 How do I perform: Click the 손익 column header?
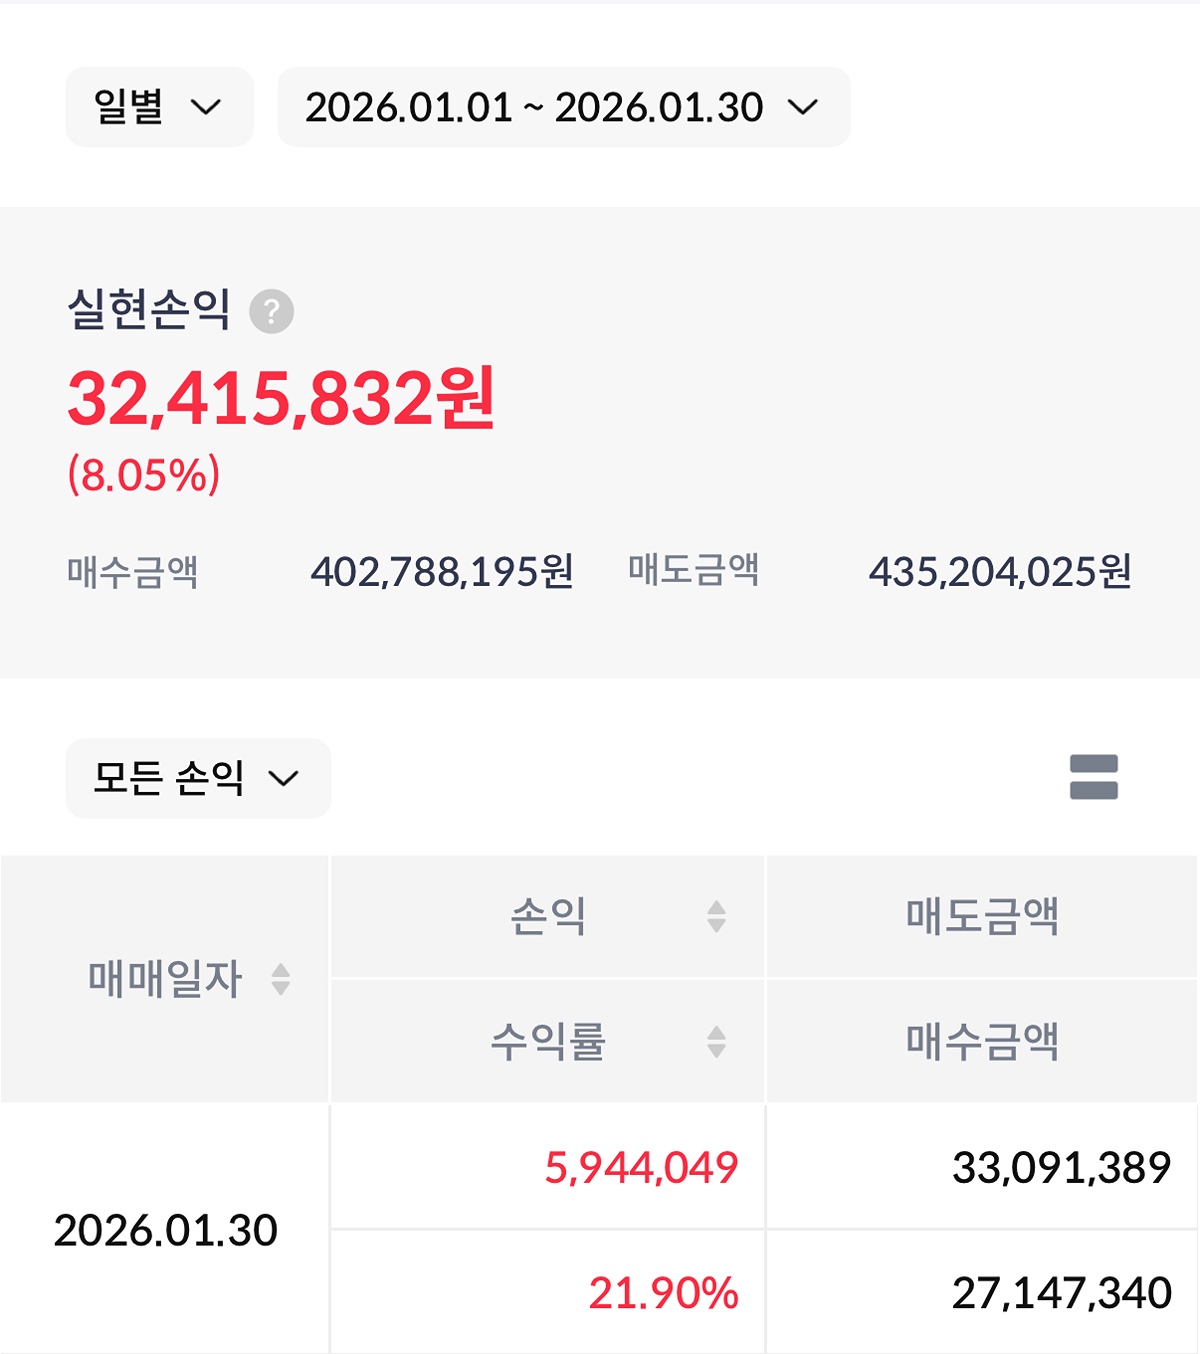tap(548, 916)
